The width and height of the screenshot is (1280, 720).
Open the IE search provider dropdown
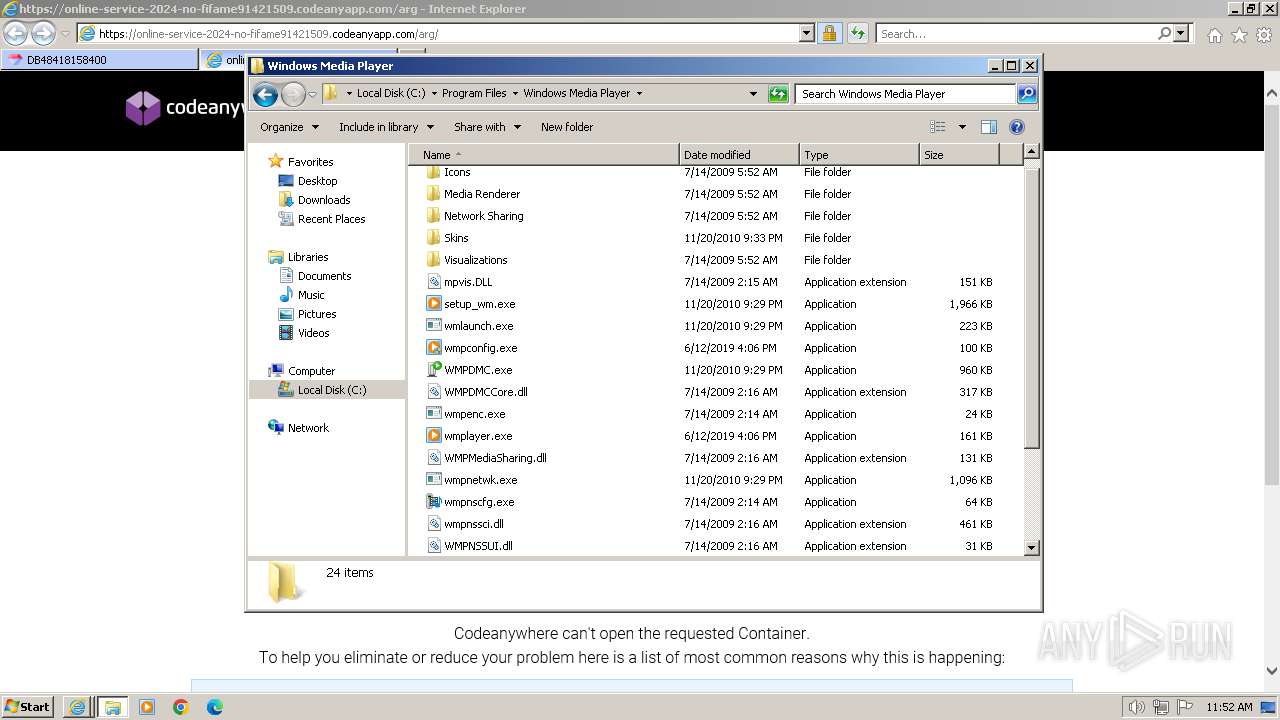point(1182,34)
